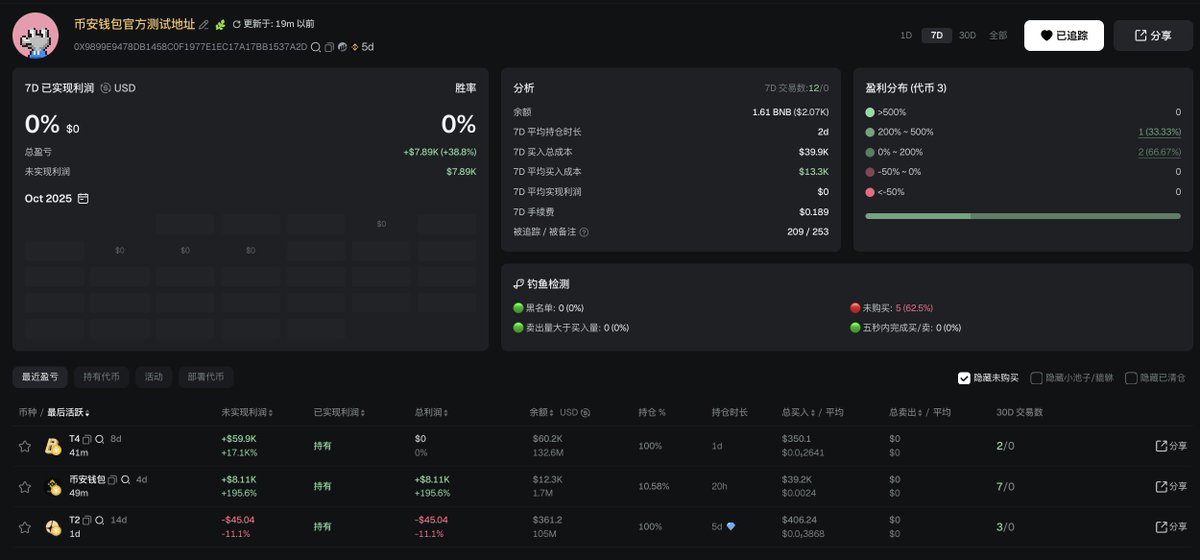
Task: Open the 最近盈亏 tab
Action: tap(41, 377)
